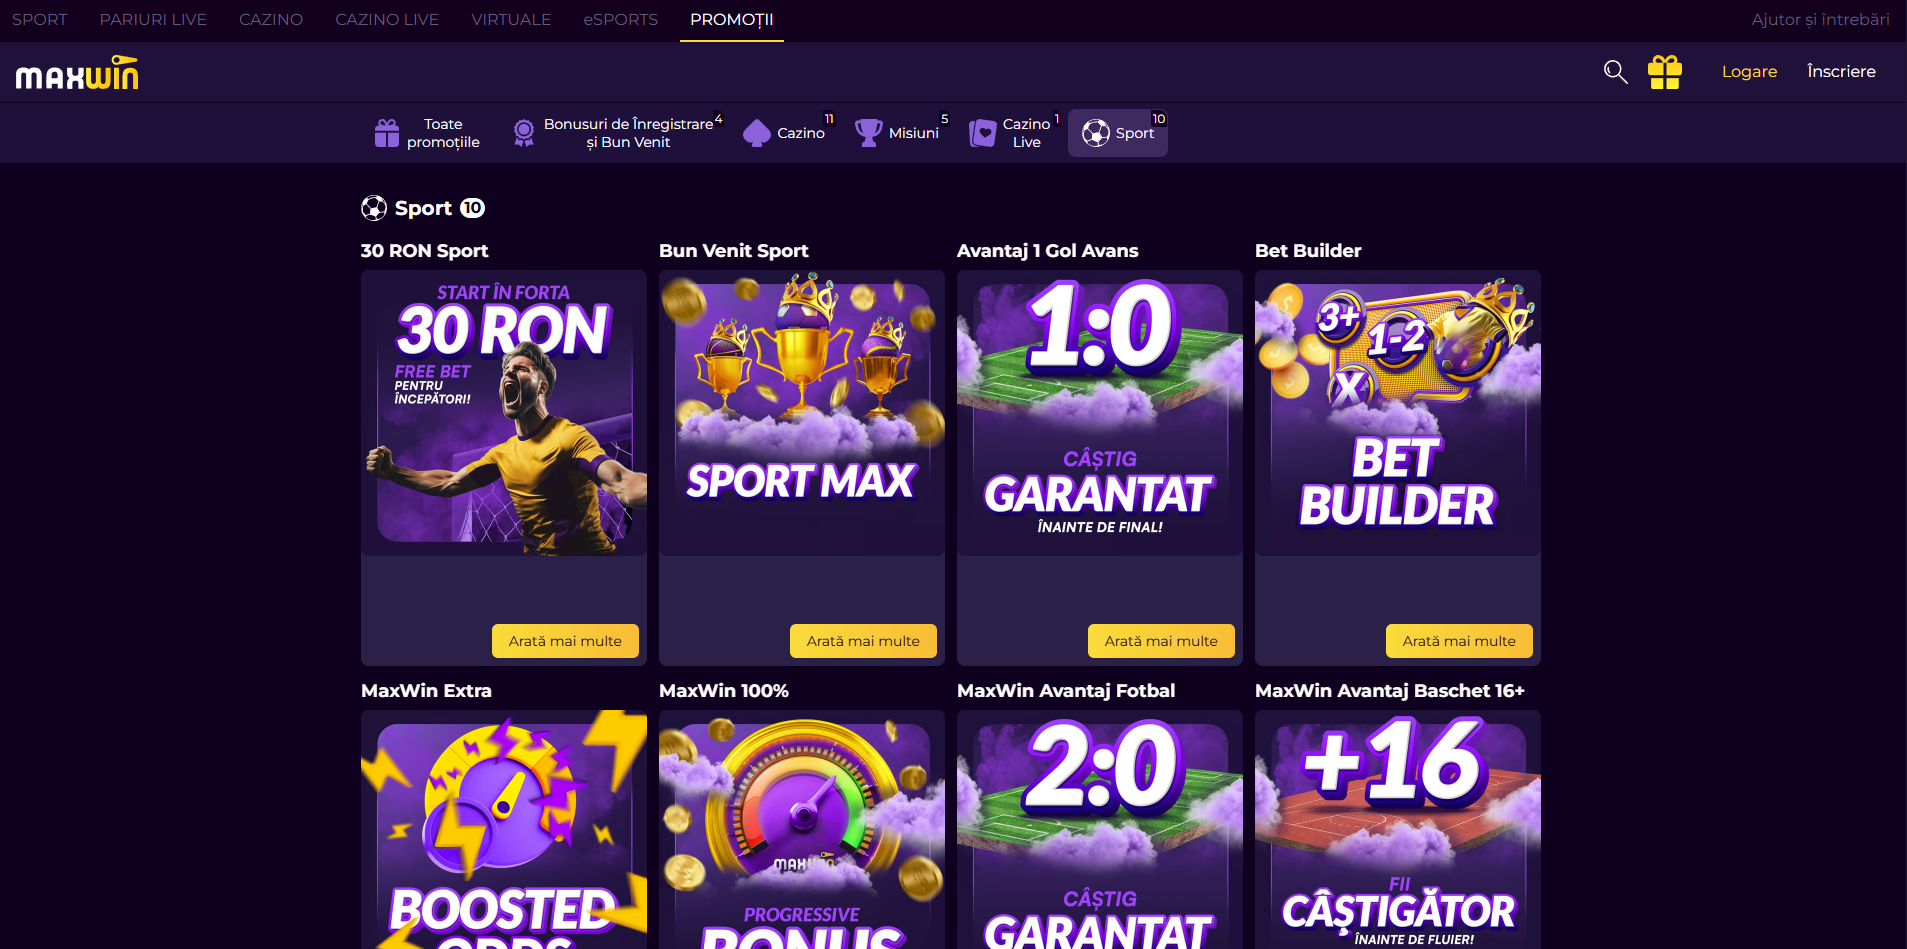
Task: Click the spade icon for Cazino promotions
Action: [757, 133]
